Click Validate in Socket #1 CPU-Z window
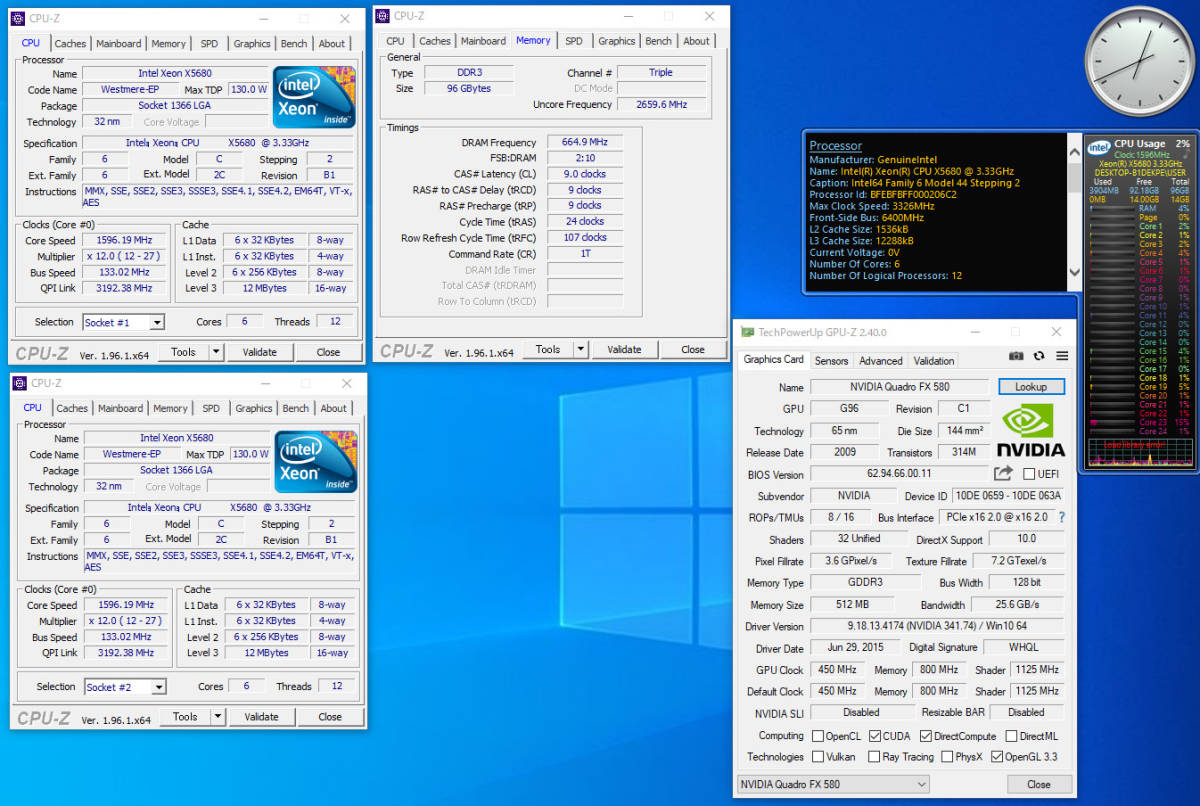The height and width of the screenshot is (806, 1200). [259, 352]
